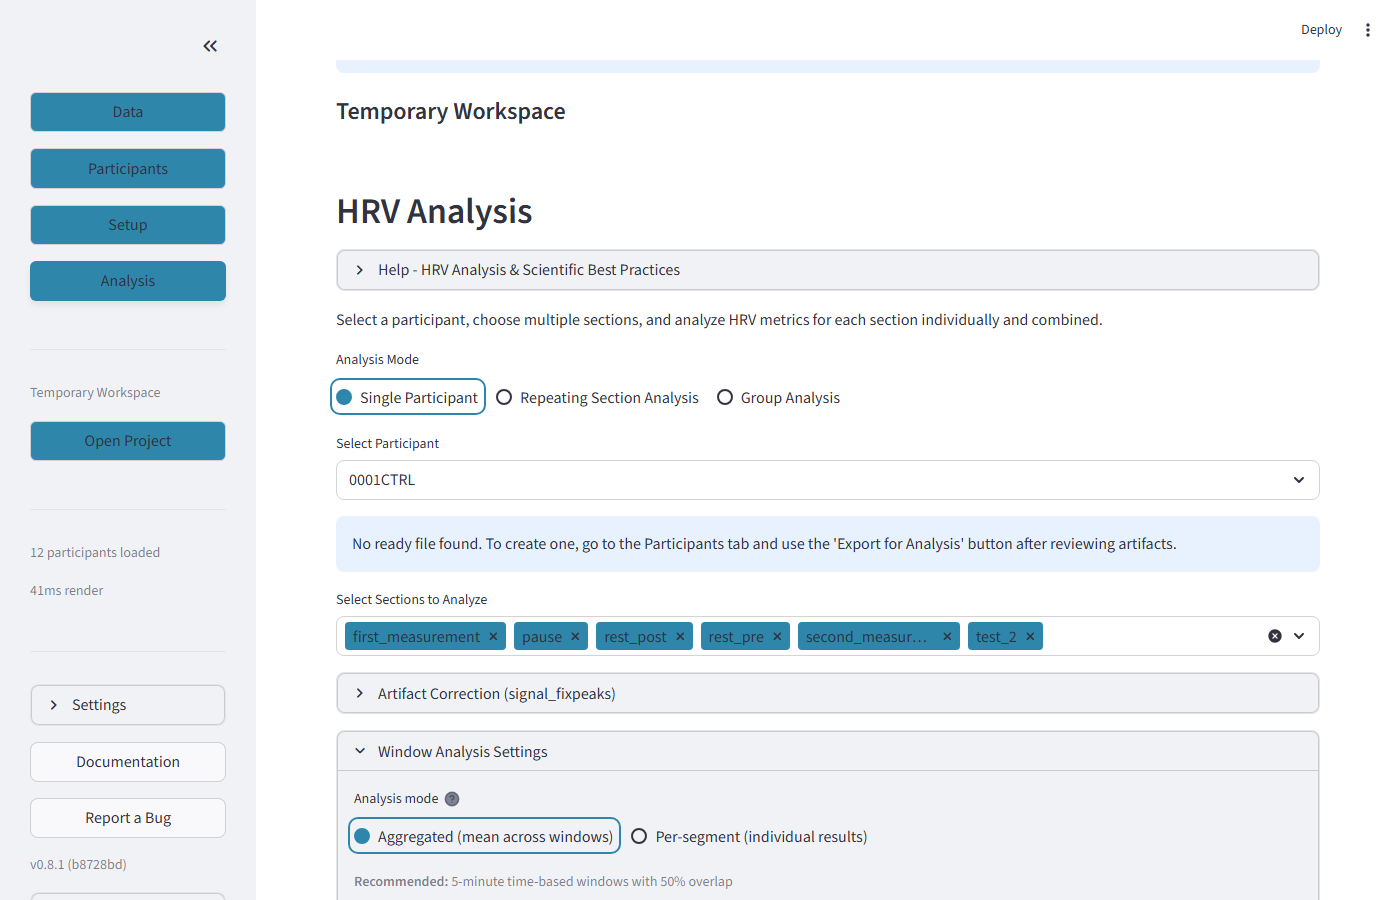Open the three-dot main menu
The image size is (1400, 900).
tap(1368, 30)
